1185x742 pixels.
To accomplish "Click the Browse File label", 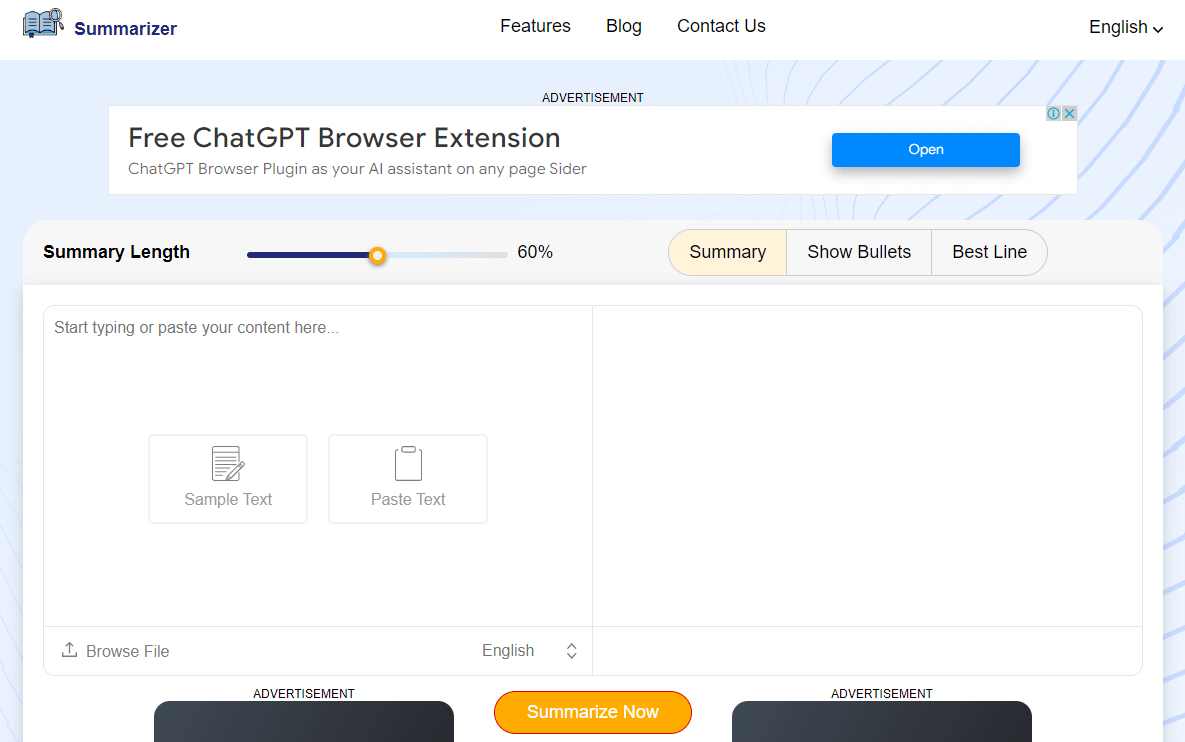I will pyautogui.click(x=128, y=651).
